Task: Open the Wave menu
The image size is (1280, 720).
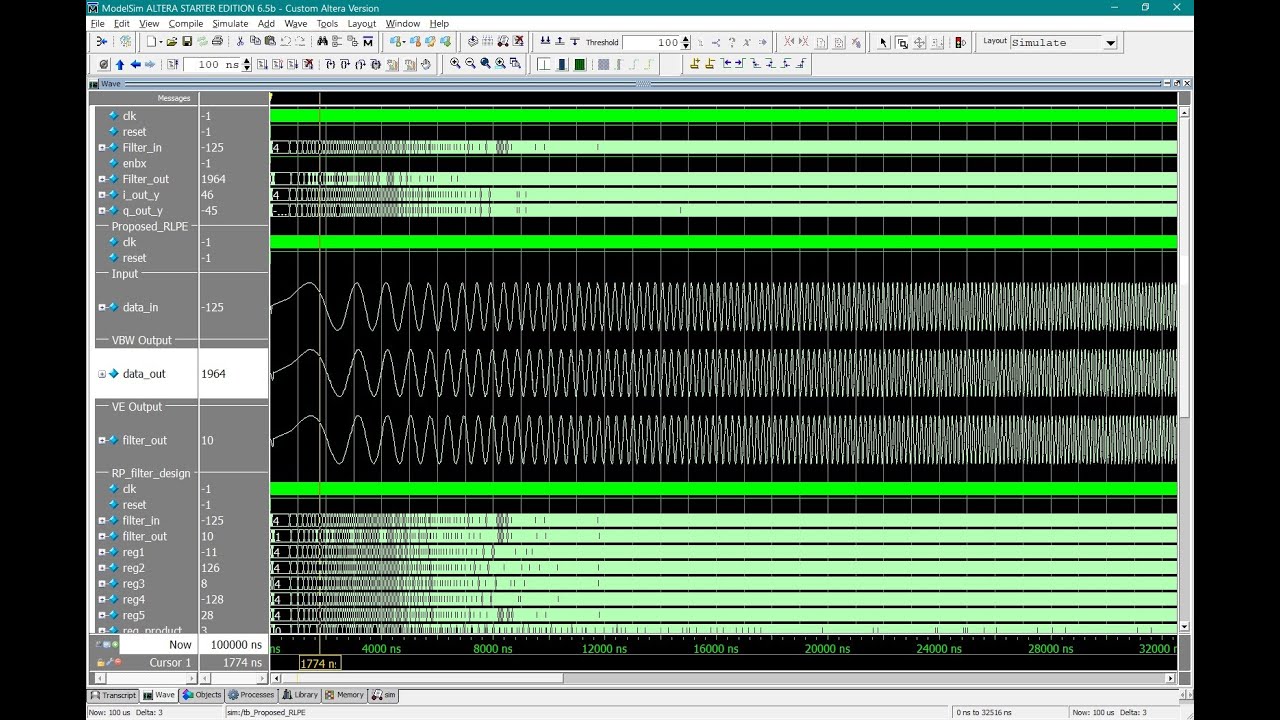Action: pyautogui.click(x=296, y=23)
